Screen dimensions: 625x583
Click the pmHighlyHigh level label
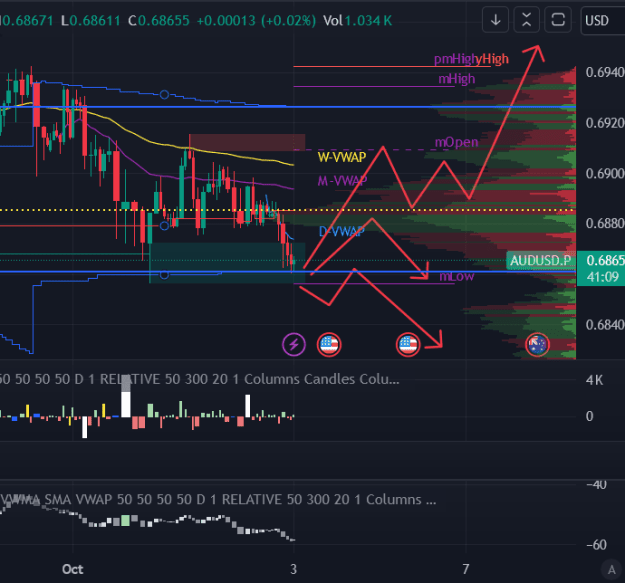pos(471,59)
